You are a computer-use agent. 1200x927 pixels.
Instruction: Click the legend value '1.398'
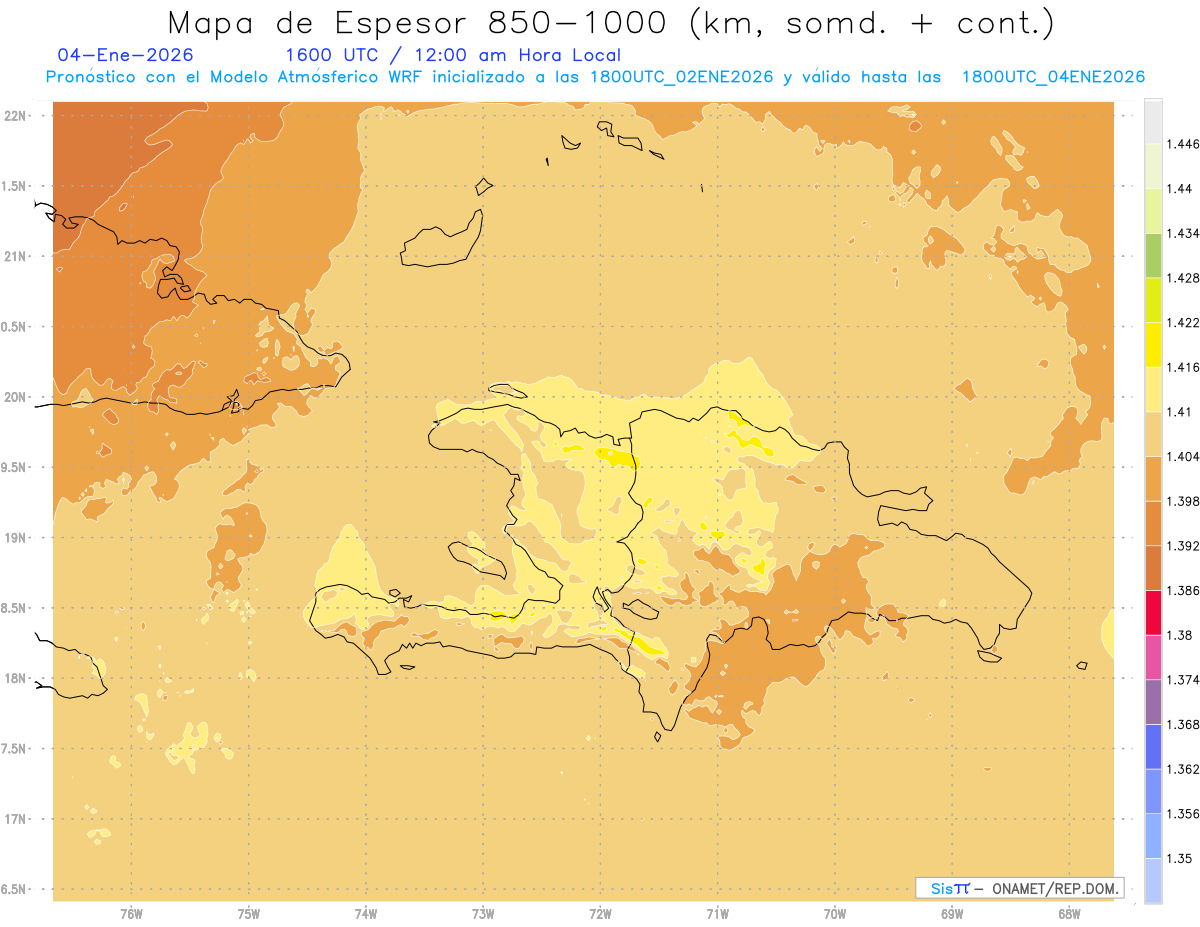point(1183,501)
